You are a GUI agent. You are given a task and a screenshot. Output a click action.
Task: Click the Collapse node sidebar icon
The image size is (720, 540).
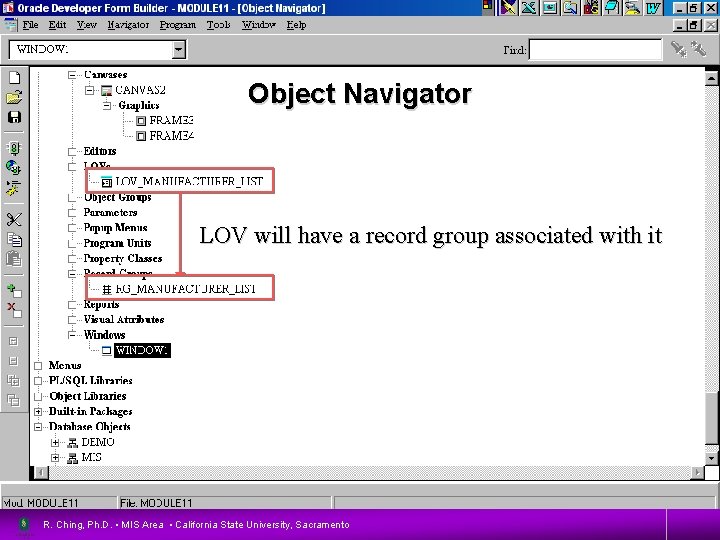tap(13, 361)
